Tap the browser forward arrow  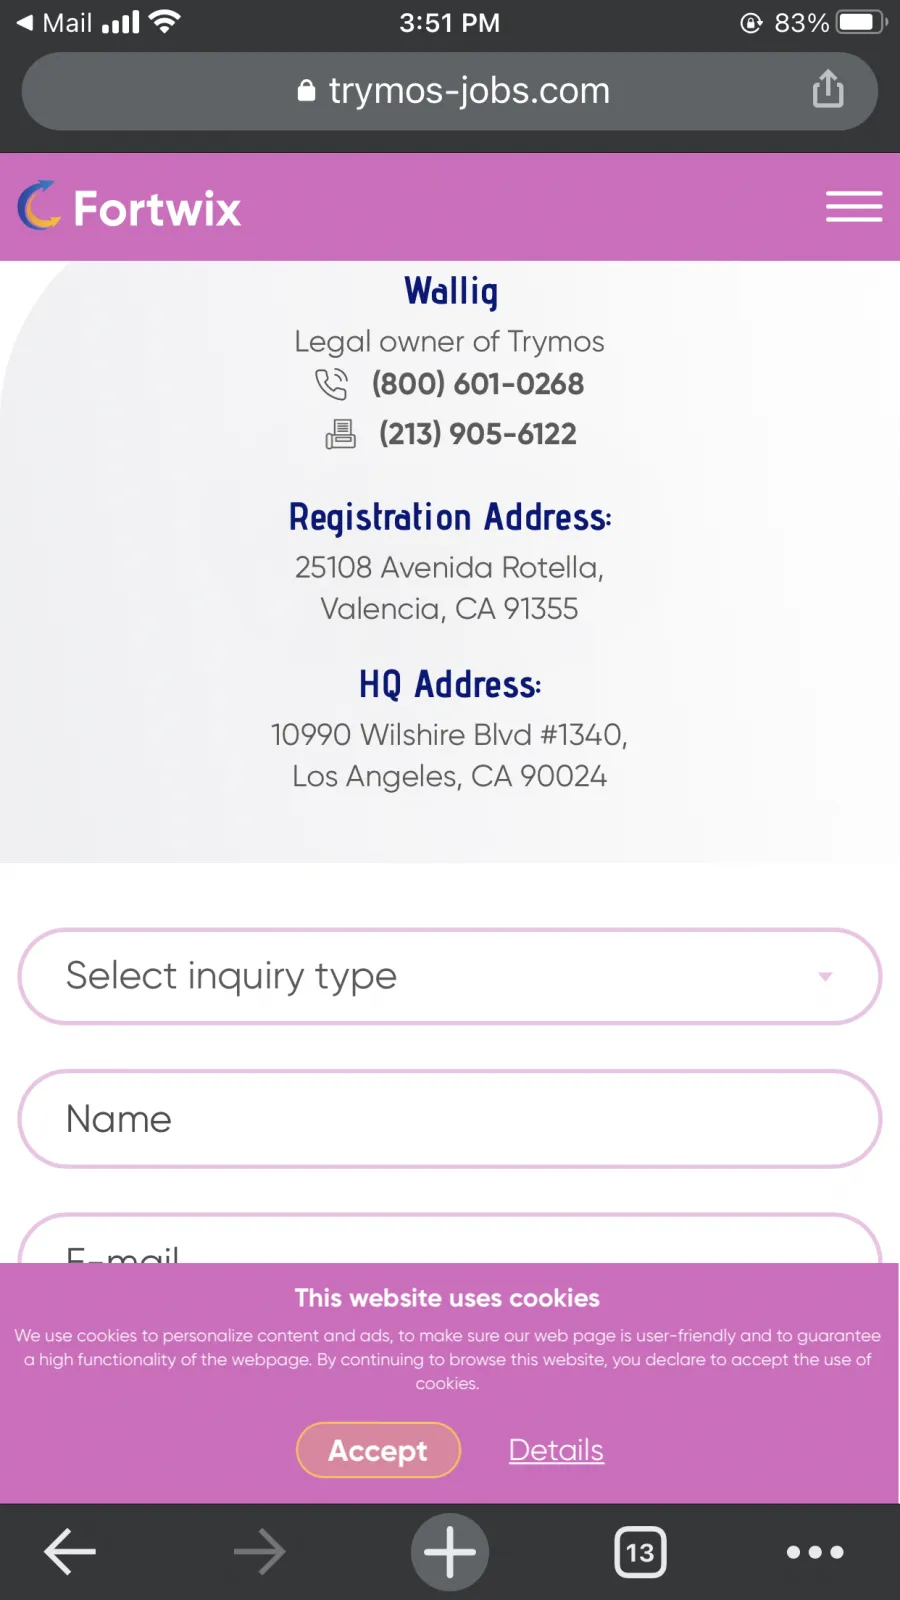[x=259, y=1552]
